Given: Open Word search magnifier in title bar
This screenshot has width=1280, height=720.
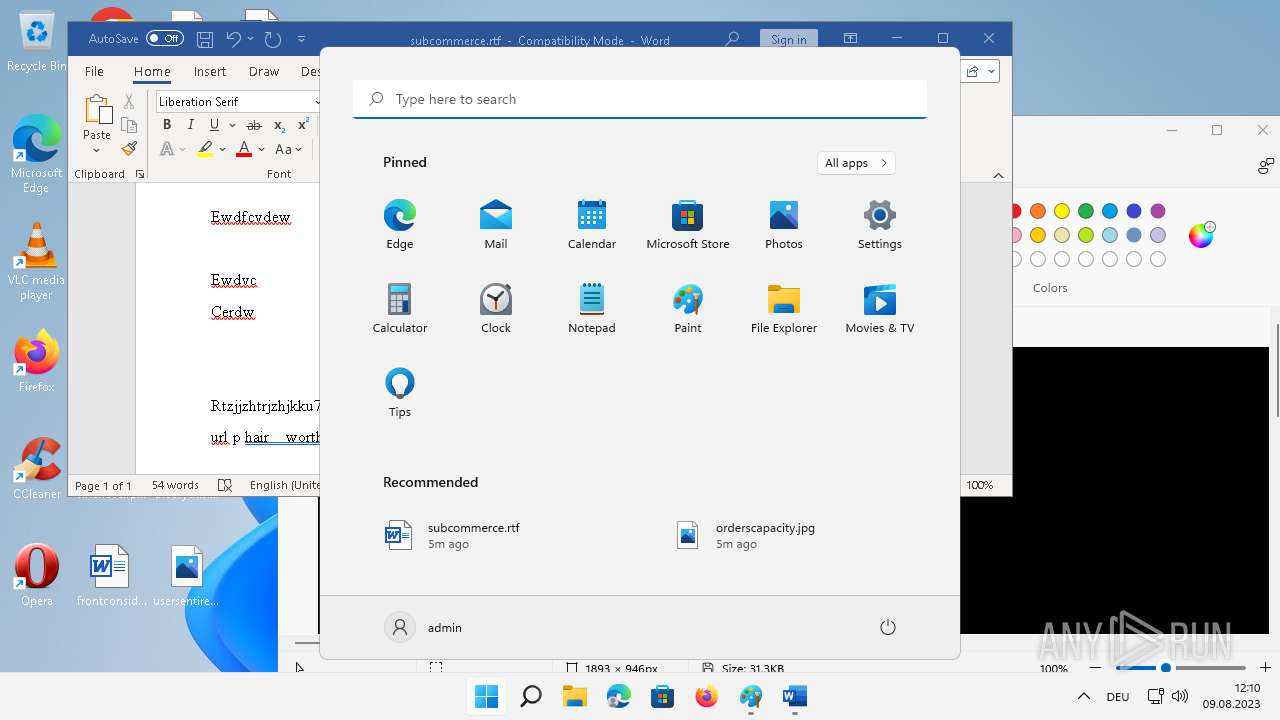Looking at the screenshot, I should click(732, 39).
